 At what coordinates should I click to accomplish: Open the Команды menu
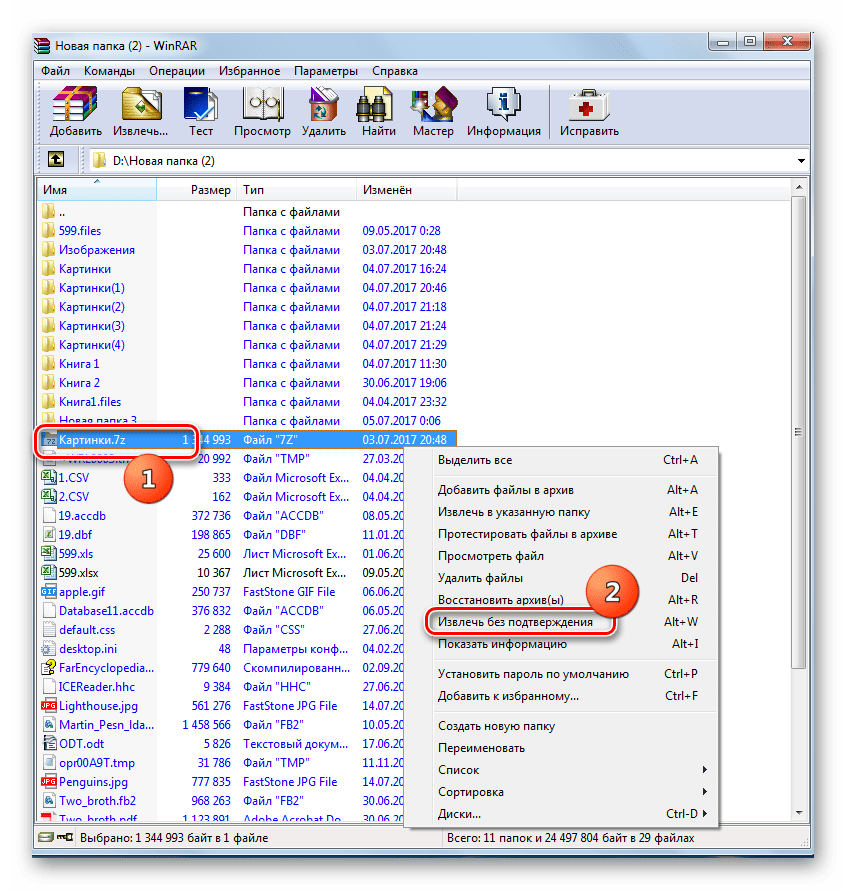click(x=107, y=71)
